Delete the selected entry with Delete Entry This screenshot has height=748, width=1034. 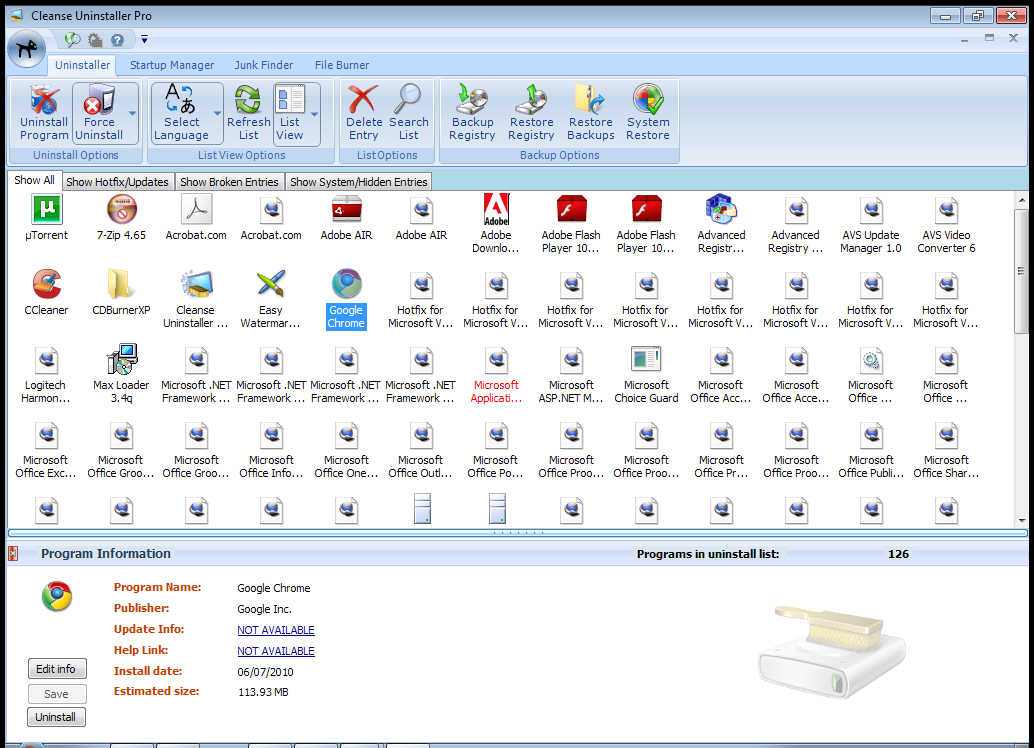point(364,113)
